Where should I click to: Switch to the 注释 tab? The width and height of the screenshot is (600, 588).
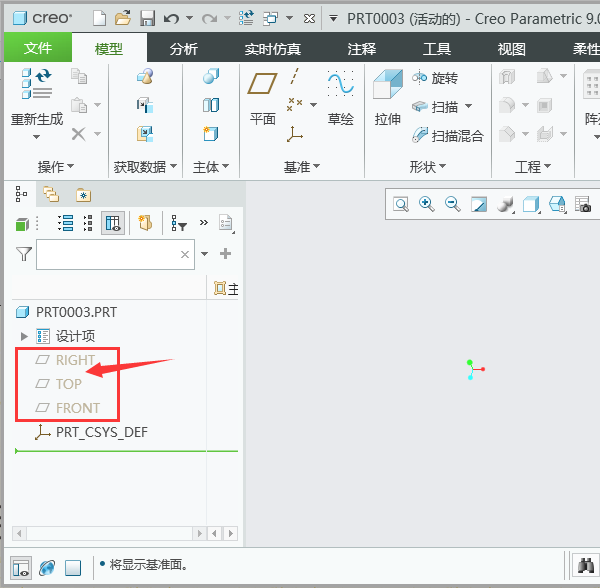(362, 49)
